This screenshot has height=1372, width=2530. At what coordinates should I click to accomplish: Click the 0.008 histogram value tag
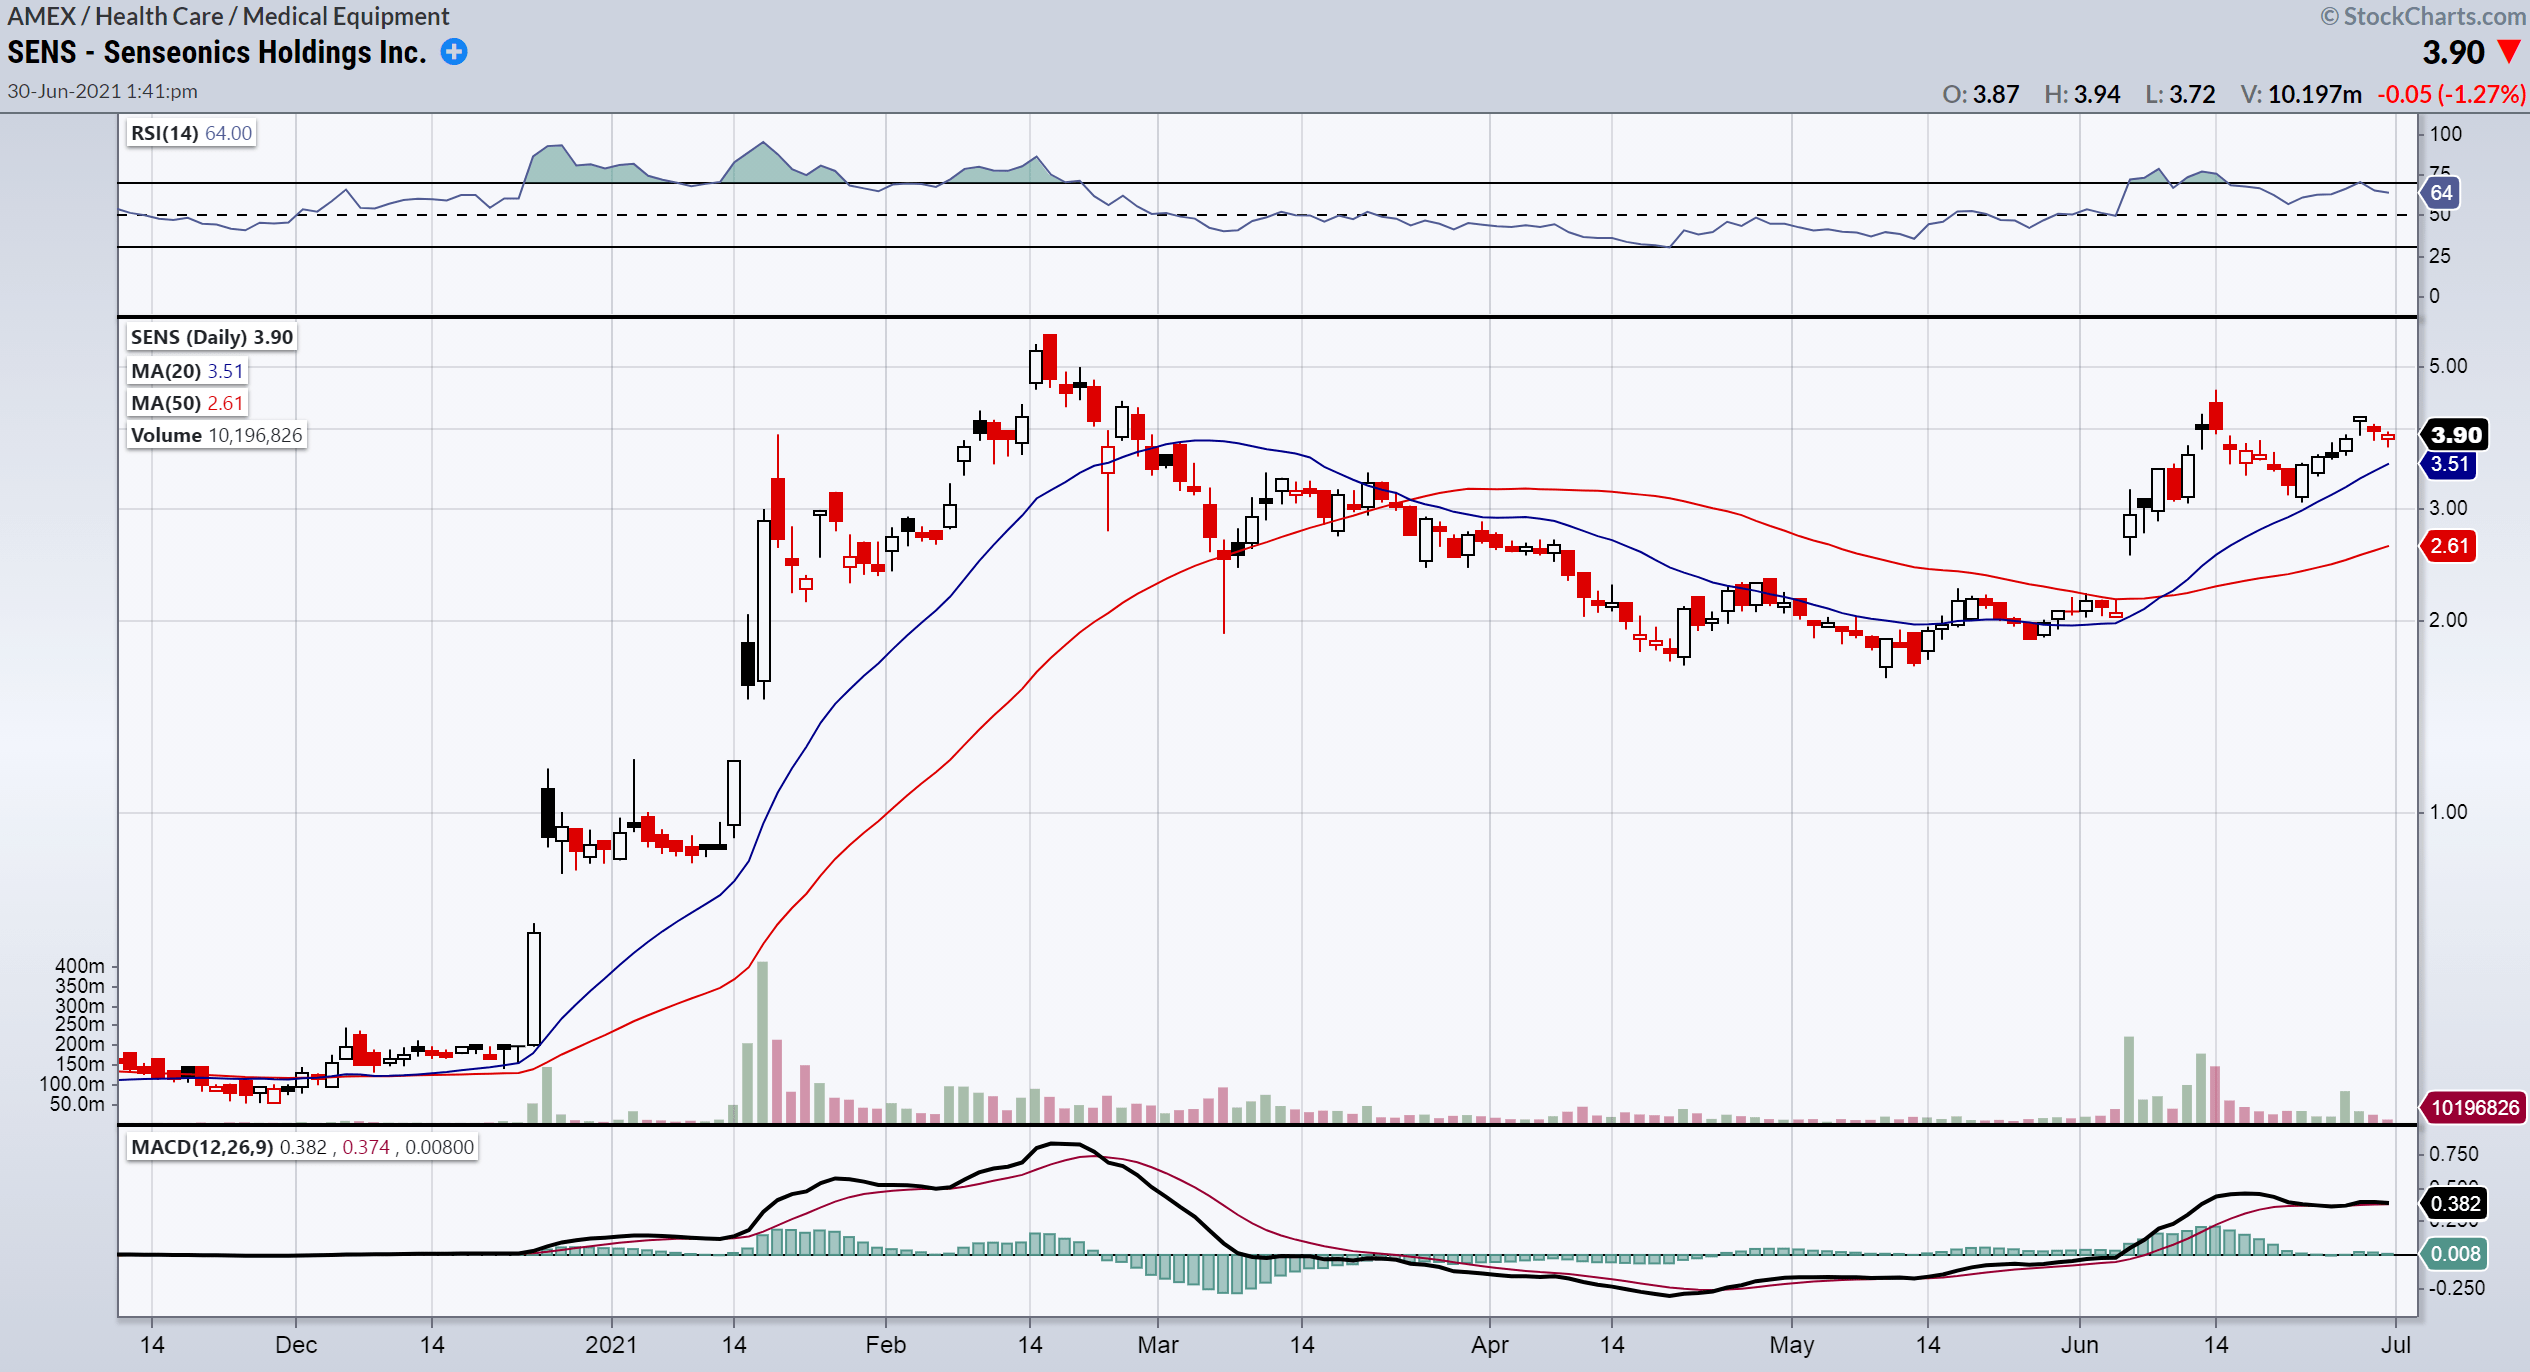click(x=2455, y=1254)
